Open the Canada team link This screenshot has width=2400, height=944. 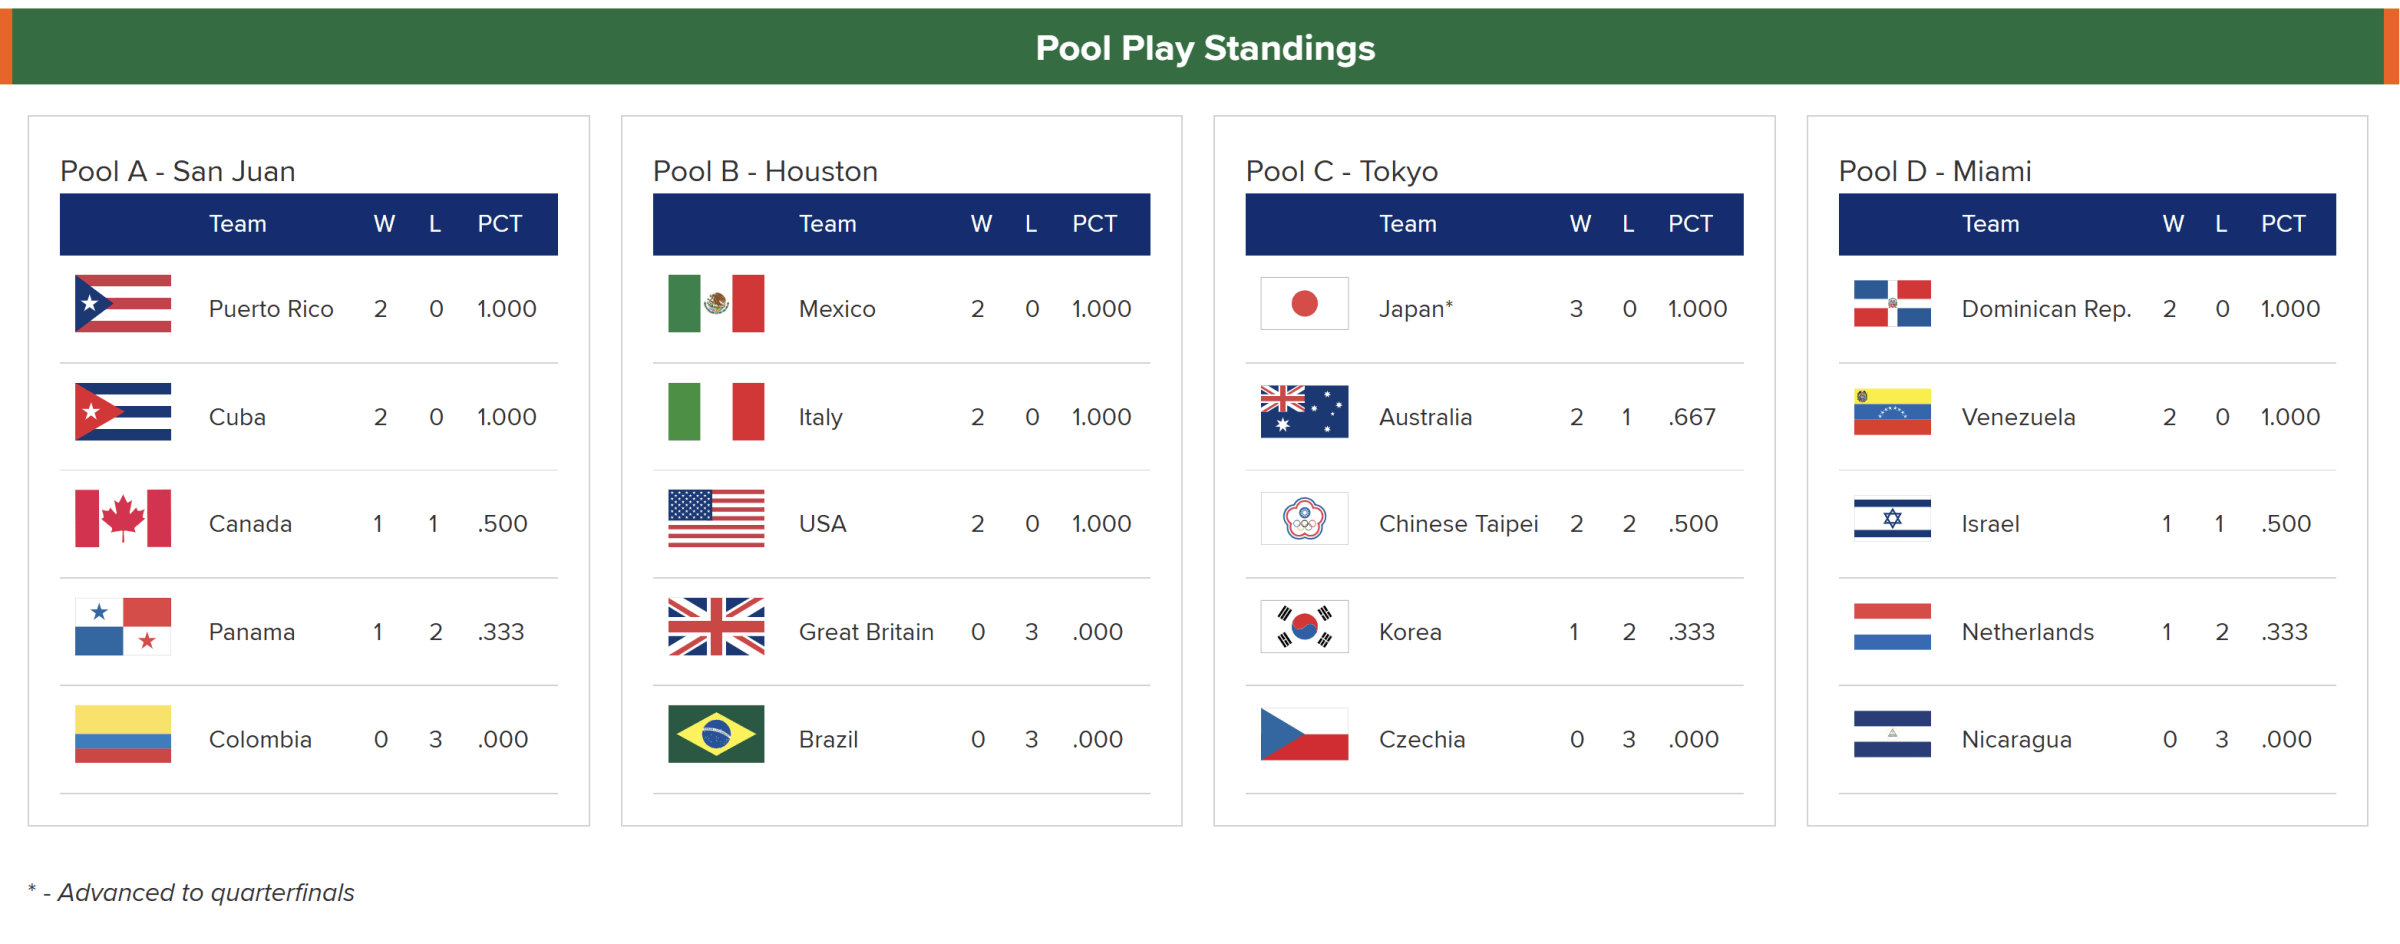click(250, 524)
